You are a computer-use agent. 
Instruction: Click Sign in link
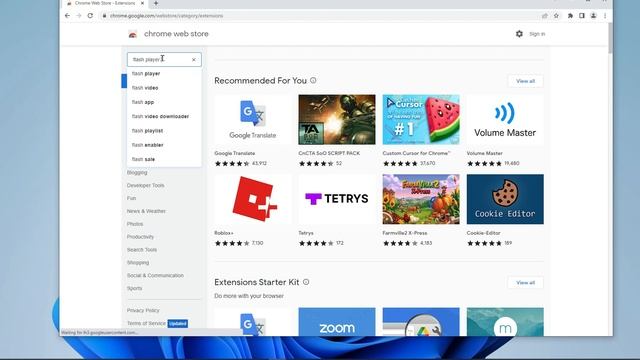[x=537, y=34]
